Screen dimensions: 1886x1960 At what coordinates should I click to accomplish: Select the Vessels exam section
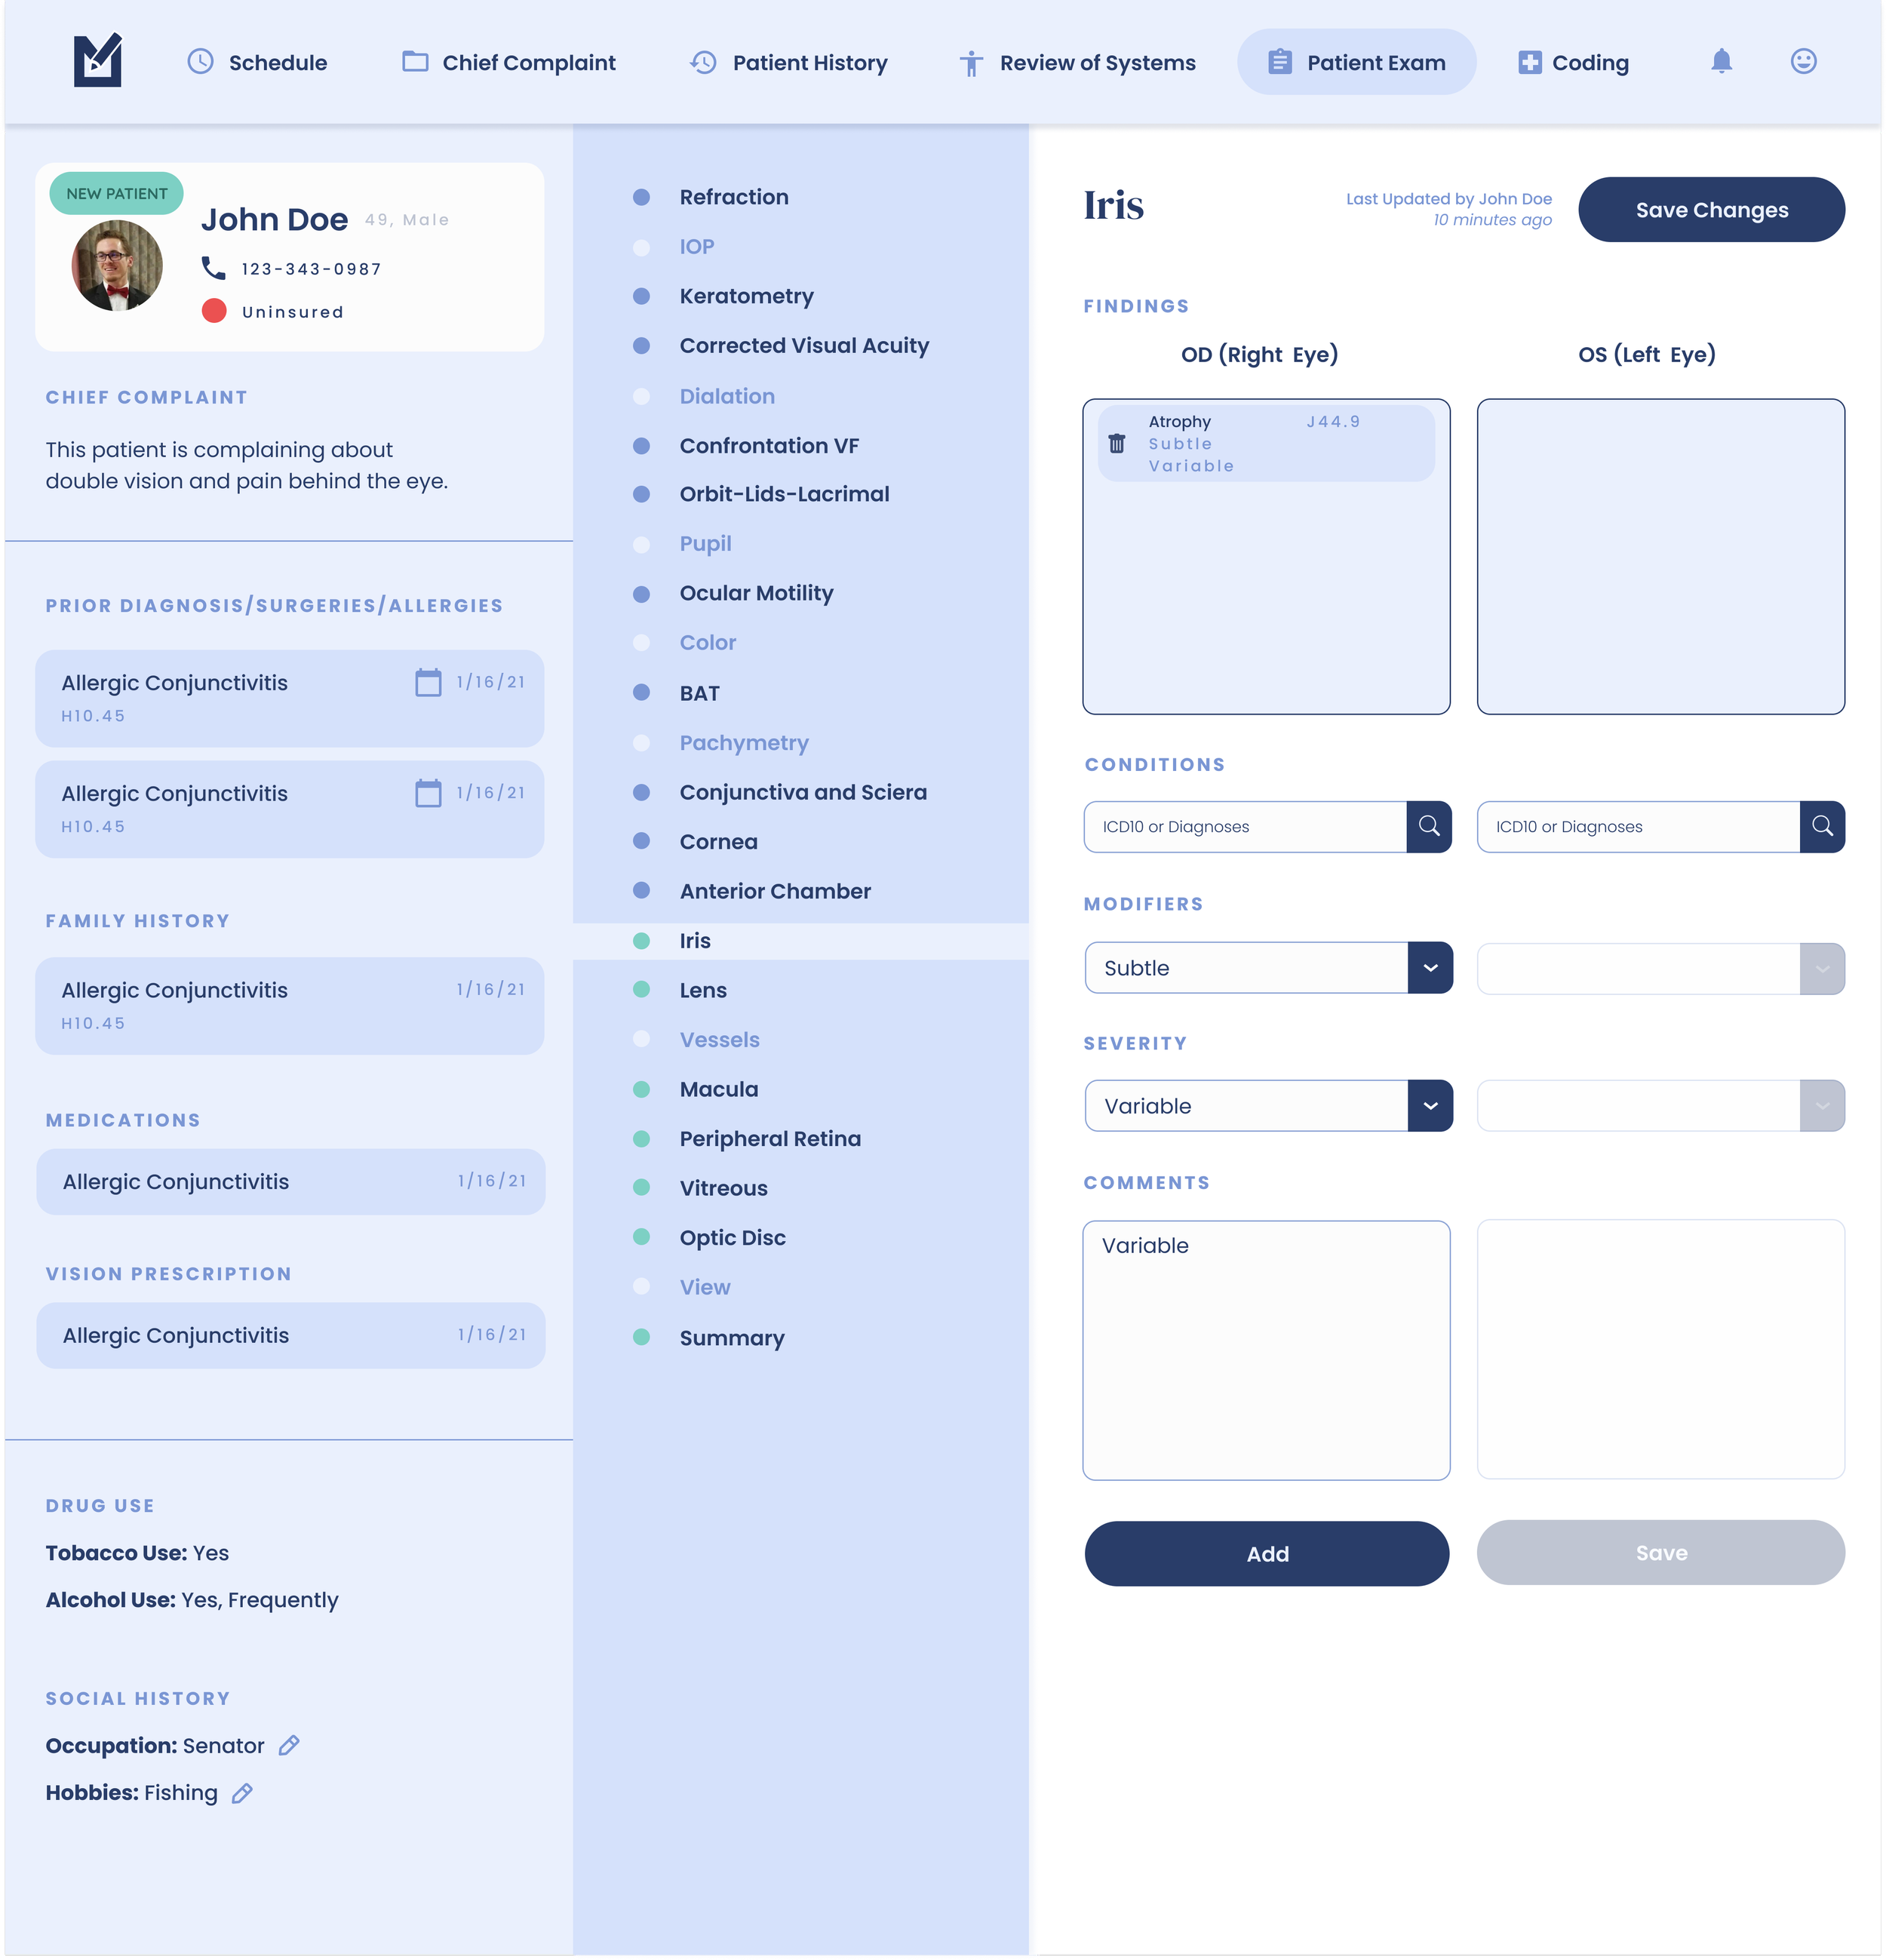[x=719, y=1039]
